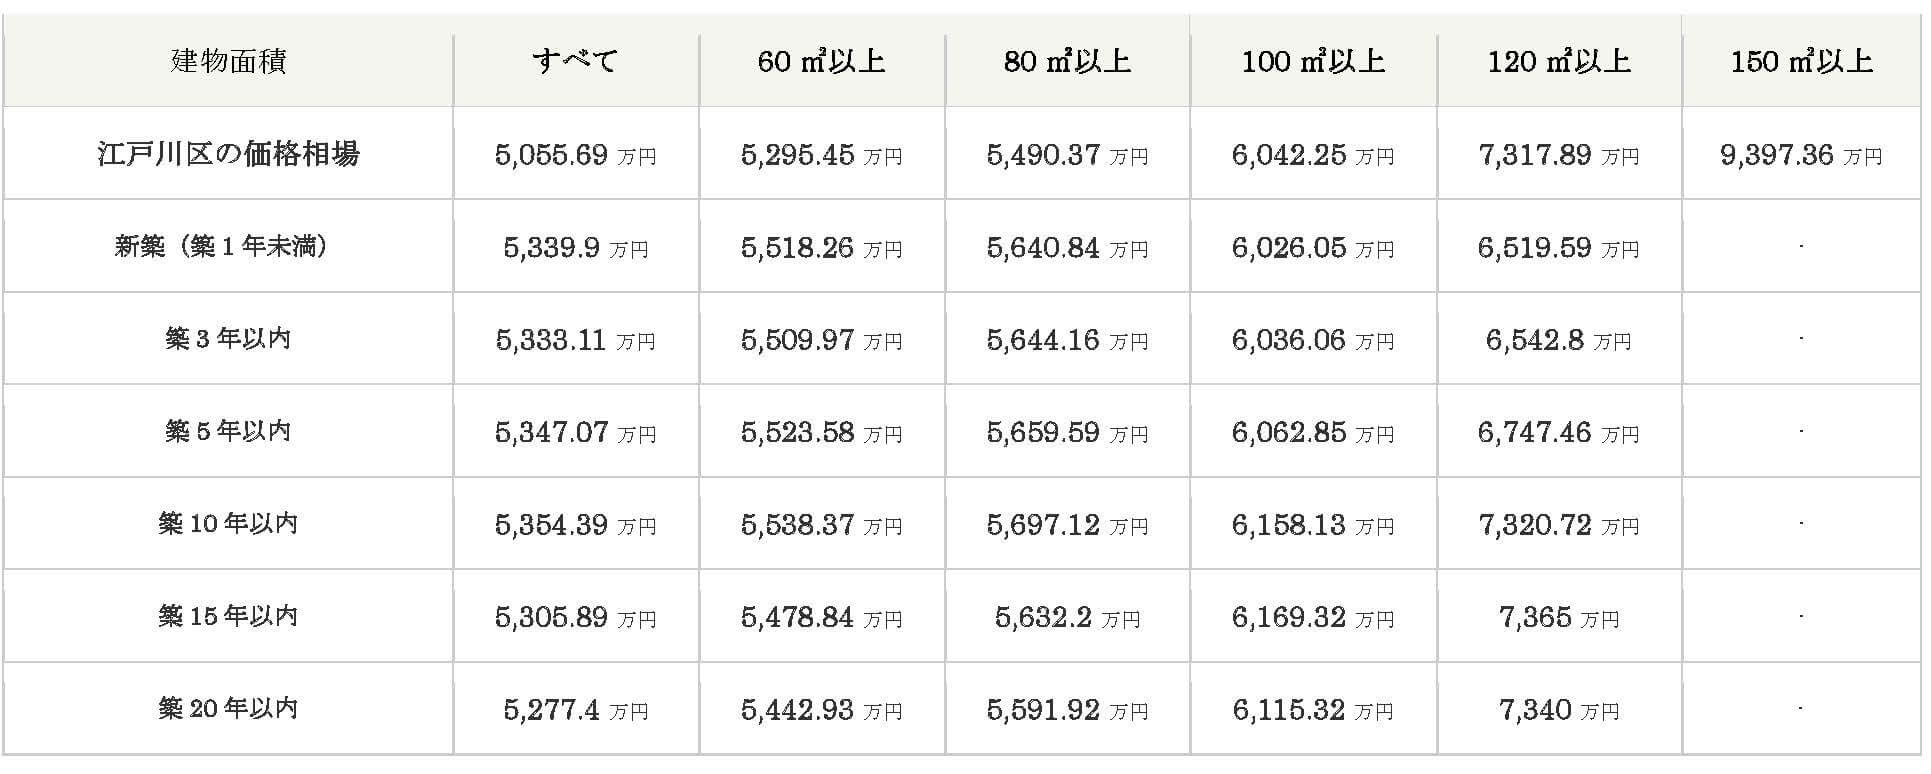The image size is (1931, 774).
Task: Click the 築10年以内 row label
Action: [228, 524]
